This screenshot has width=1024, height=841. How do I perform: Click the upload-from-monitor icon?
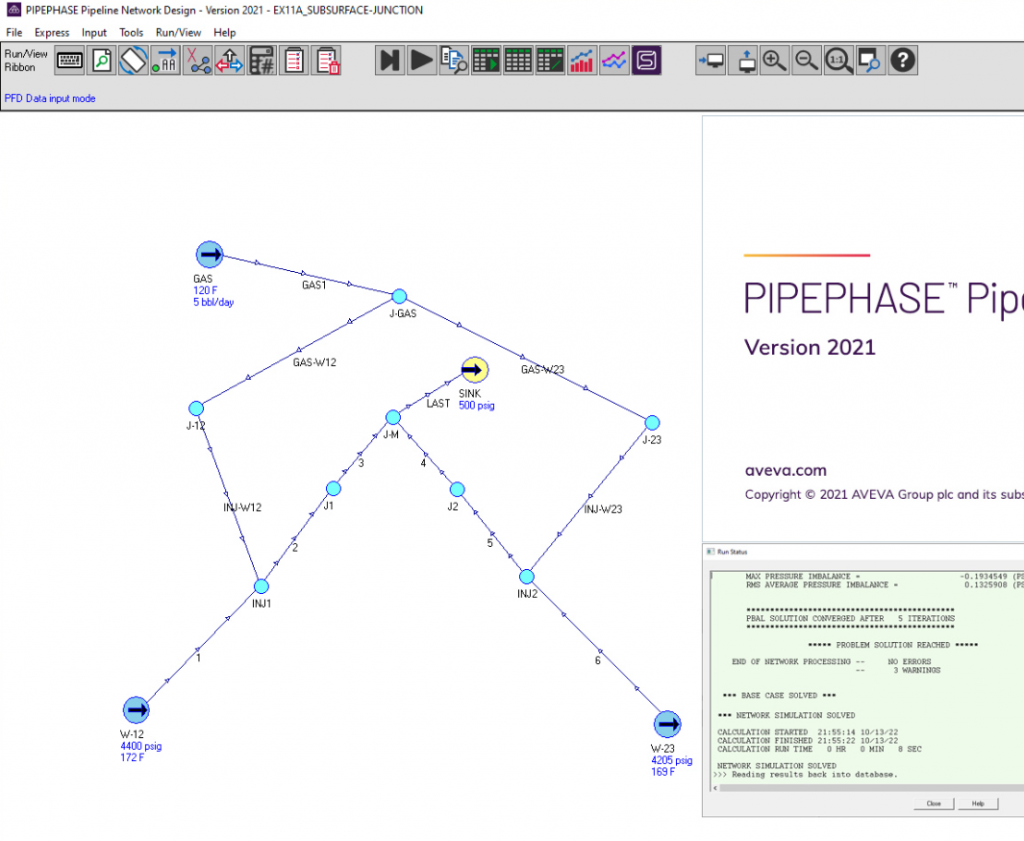[x=743, y=61]
